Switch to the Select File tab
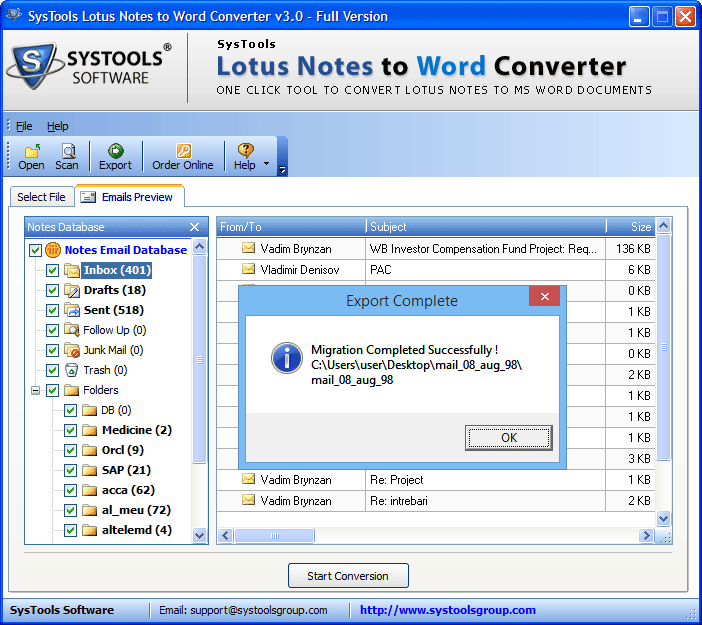This screenshot has height=625, width=702. 41,197
